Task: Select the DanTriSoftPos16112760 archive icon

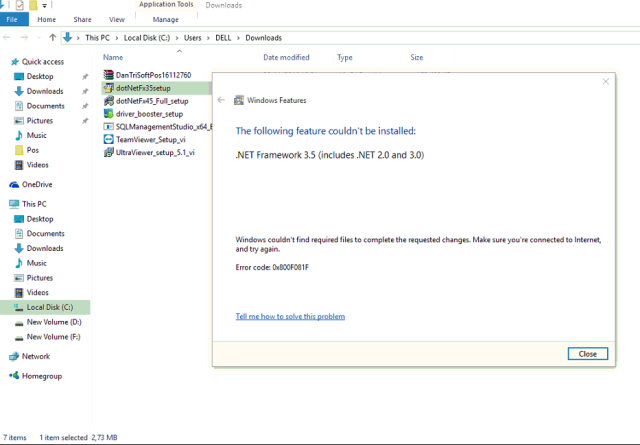Action: click(108, 75)
